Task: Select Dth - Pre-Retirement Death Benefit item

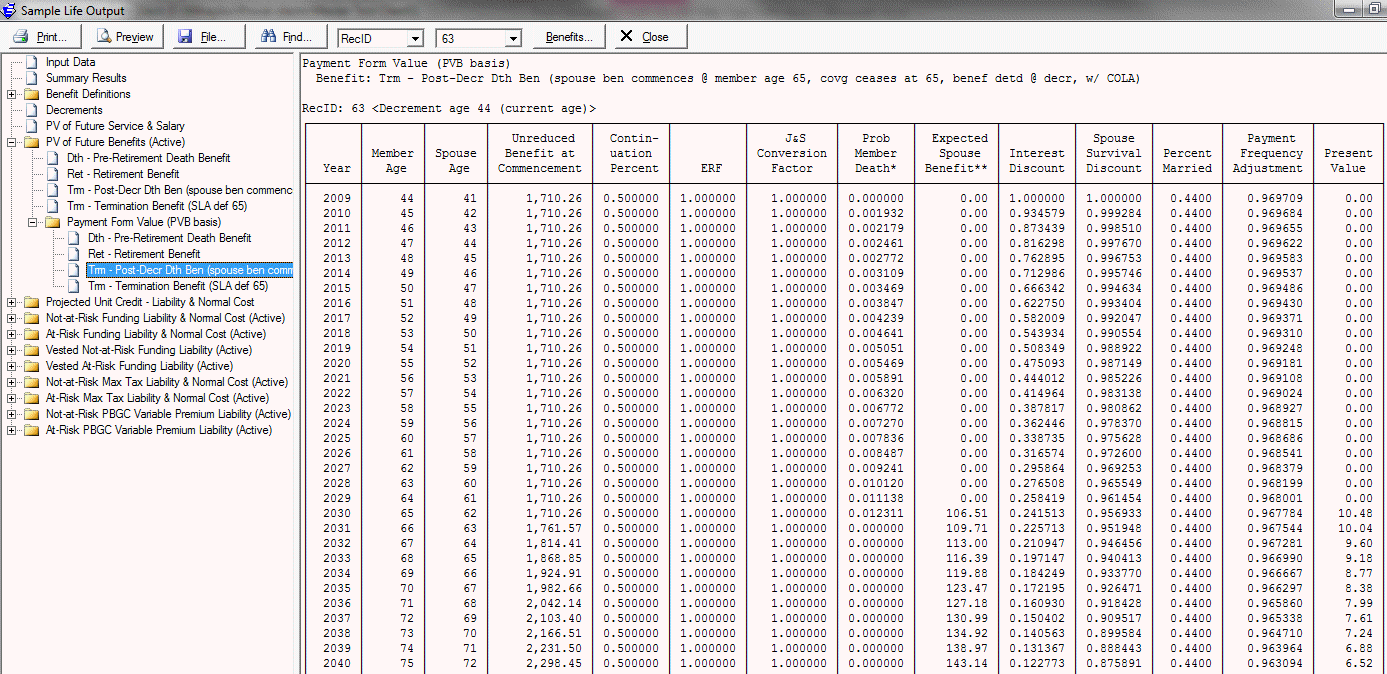Action: click(x=148, y=158)
